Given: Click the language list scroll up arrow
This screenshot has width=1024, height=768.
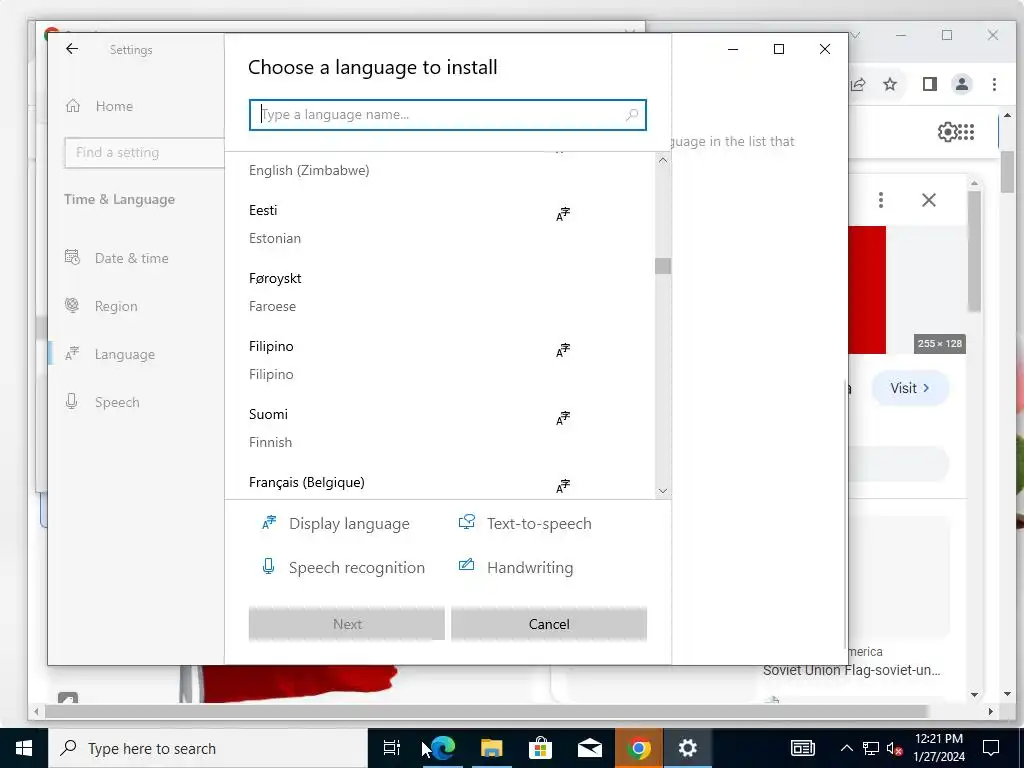Looking at the screenshot, I should click(663, 160).
